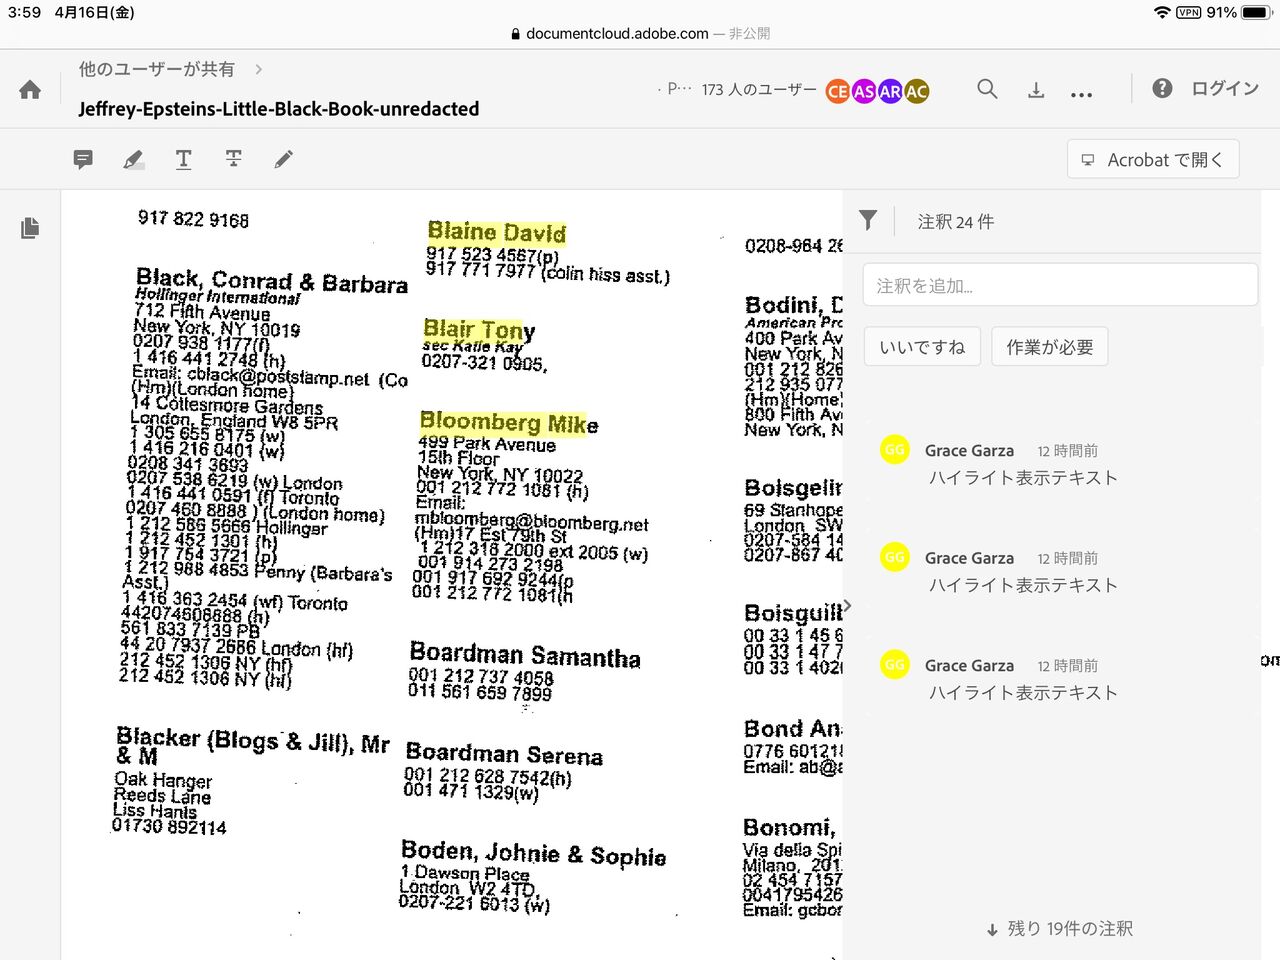Click the Black, Conrad & Barbara heading
The image size is (1280, 960).
(272, 281)
